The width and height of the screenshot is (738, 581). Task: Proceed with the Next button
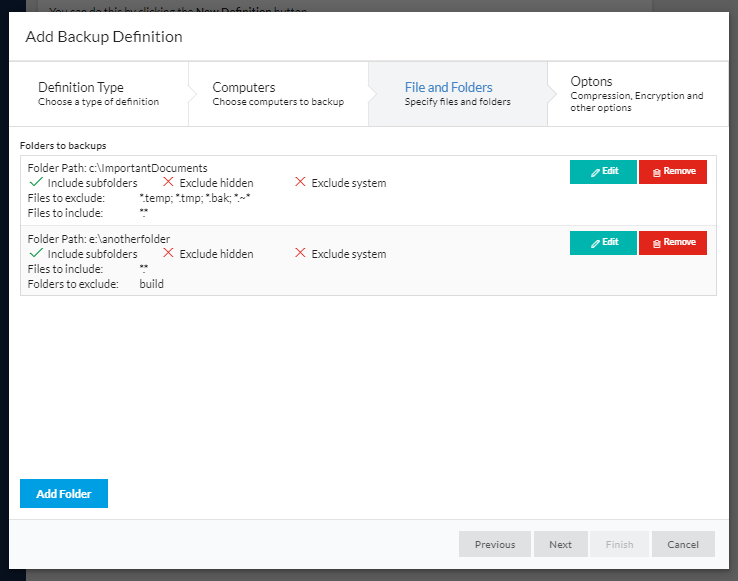pos(560,544)
